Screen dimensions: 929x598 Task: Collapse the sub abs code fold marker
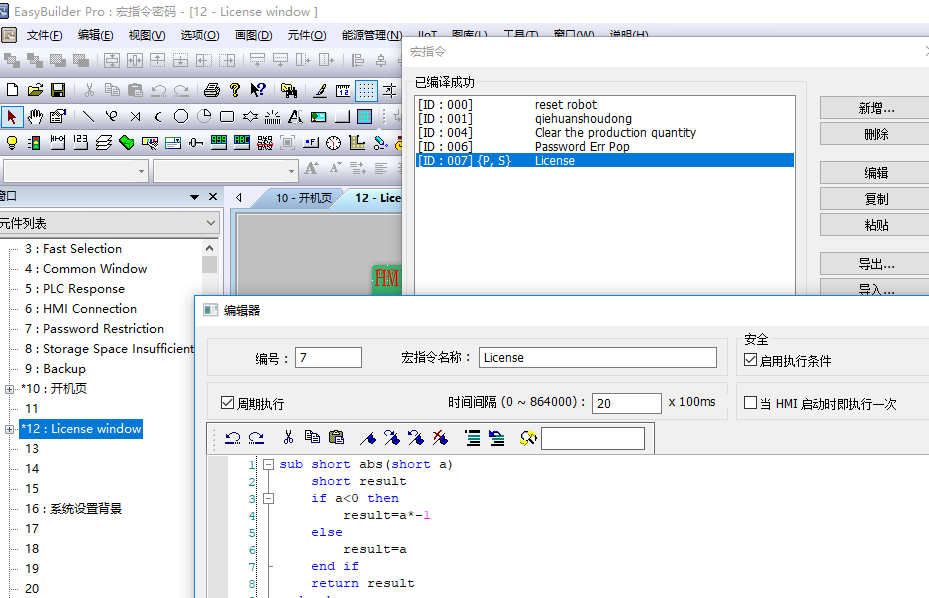268,464
